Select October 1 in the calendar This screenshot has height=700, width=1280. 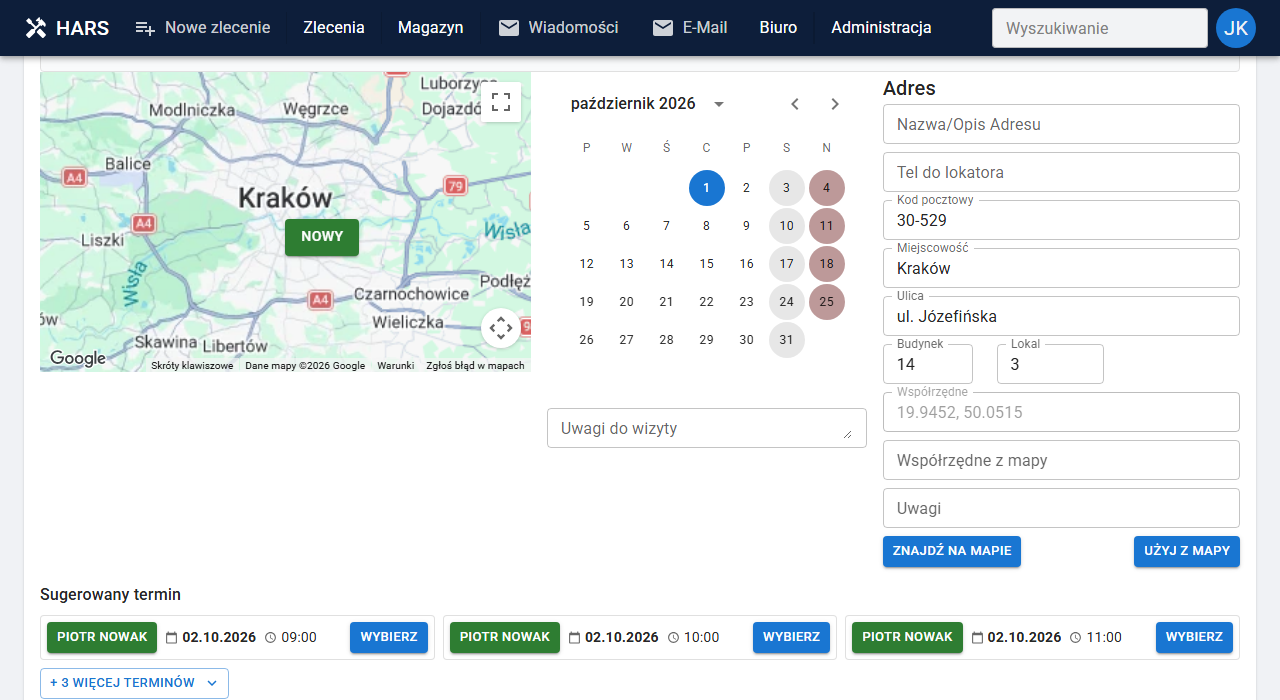click(707, 188)
